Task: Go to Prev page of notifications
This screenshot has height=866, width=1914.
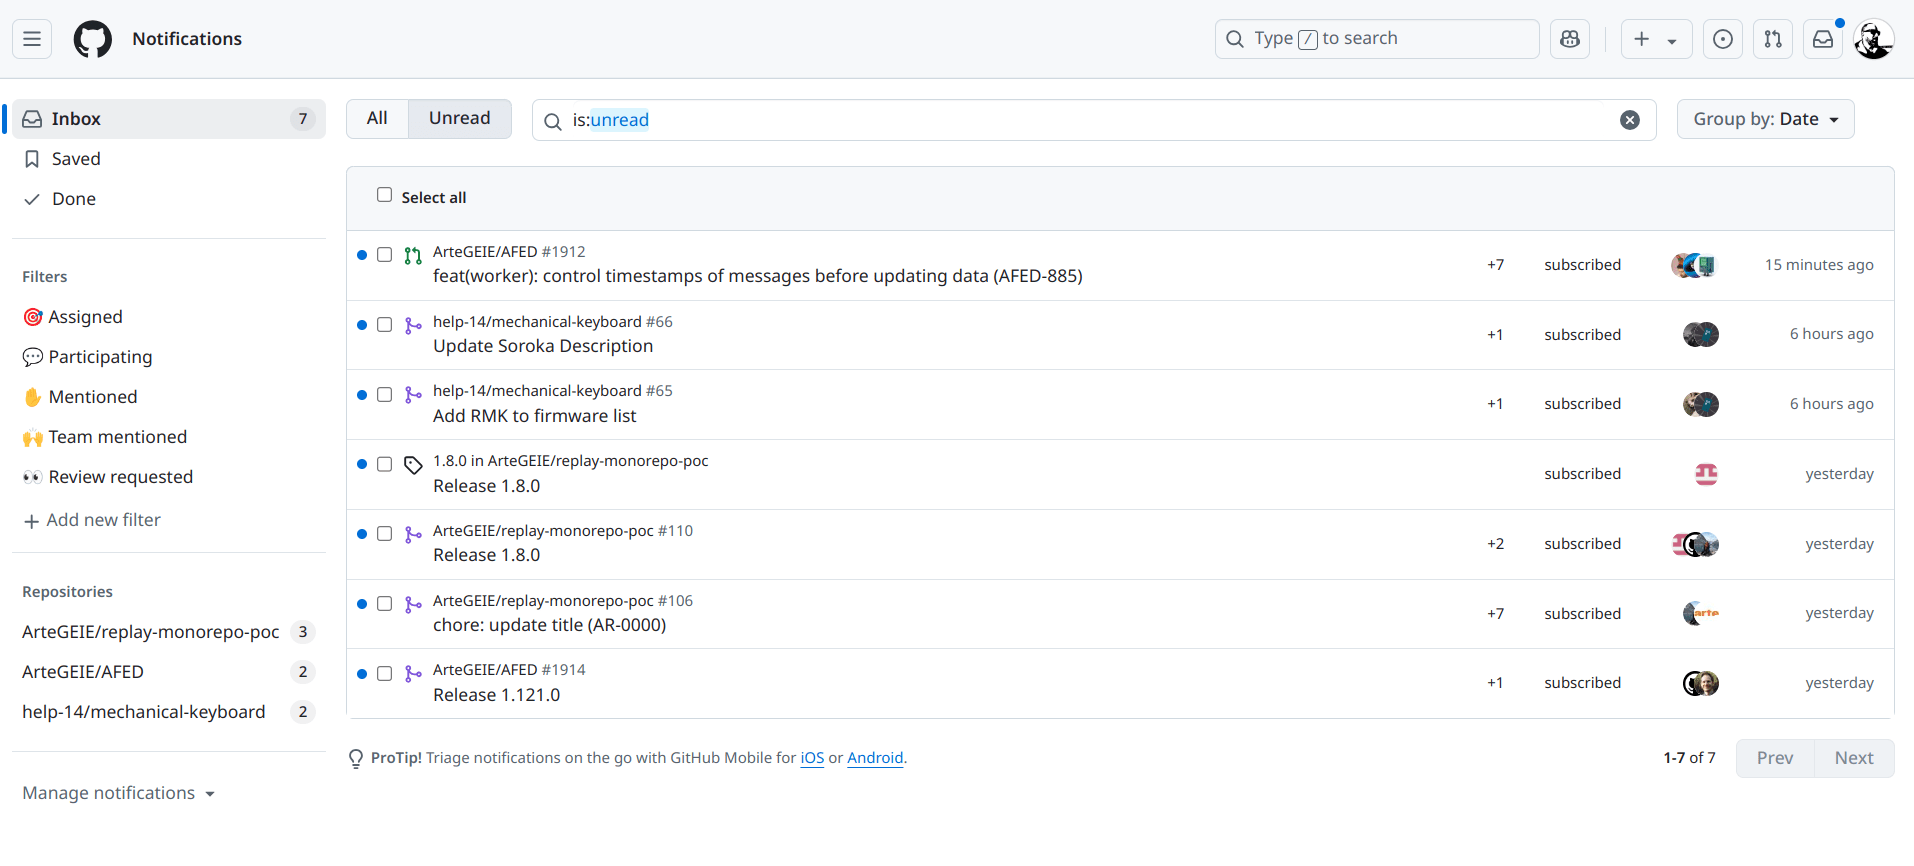Action: coord(1775,758)
